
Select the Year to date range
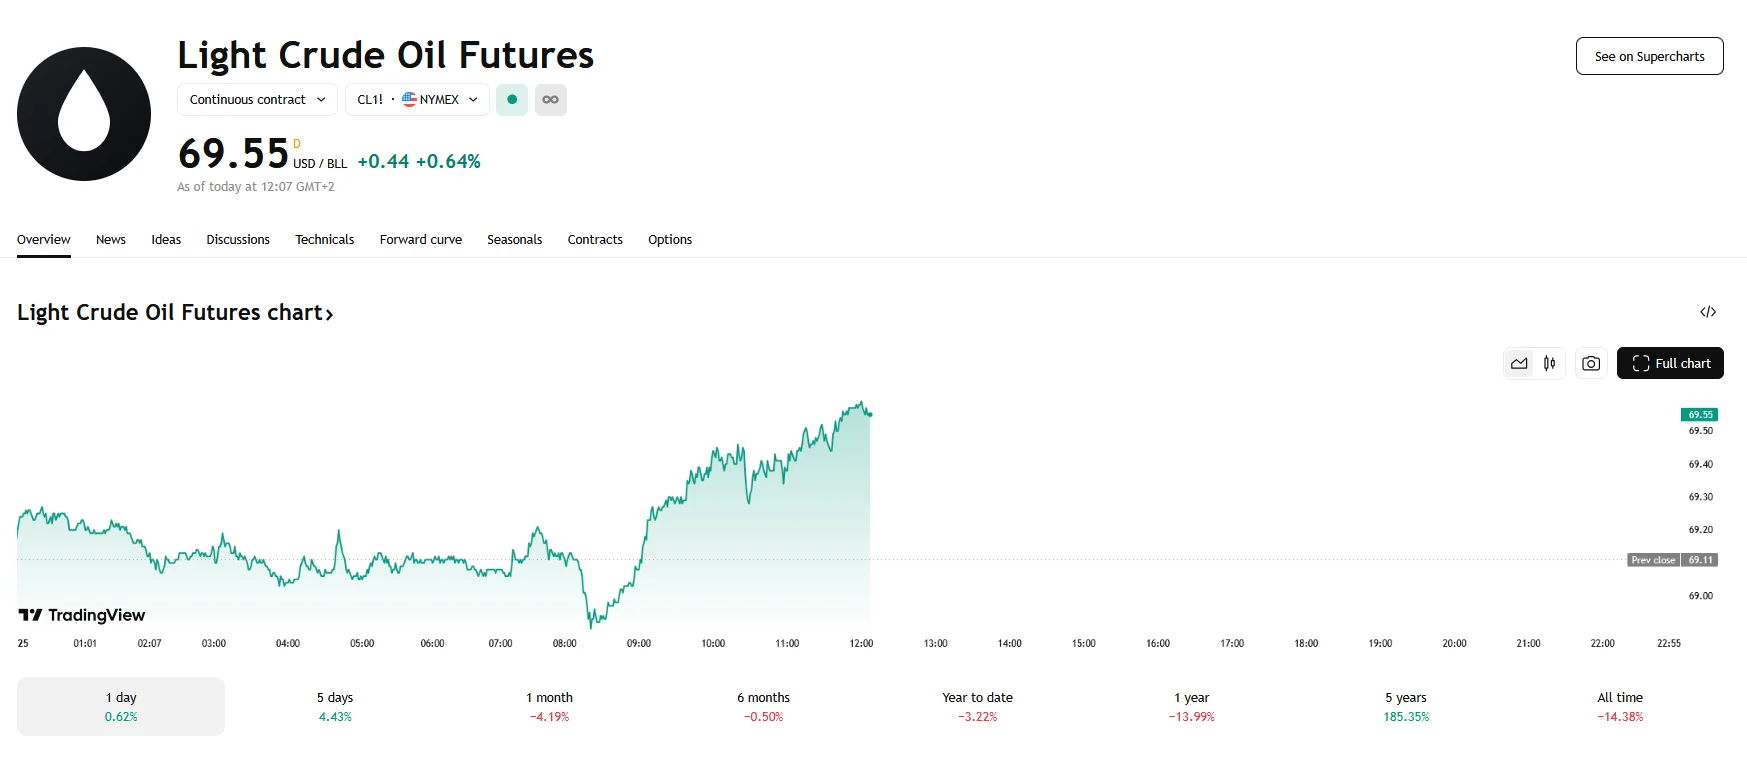coord(977,707)
